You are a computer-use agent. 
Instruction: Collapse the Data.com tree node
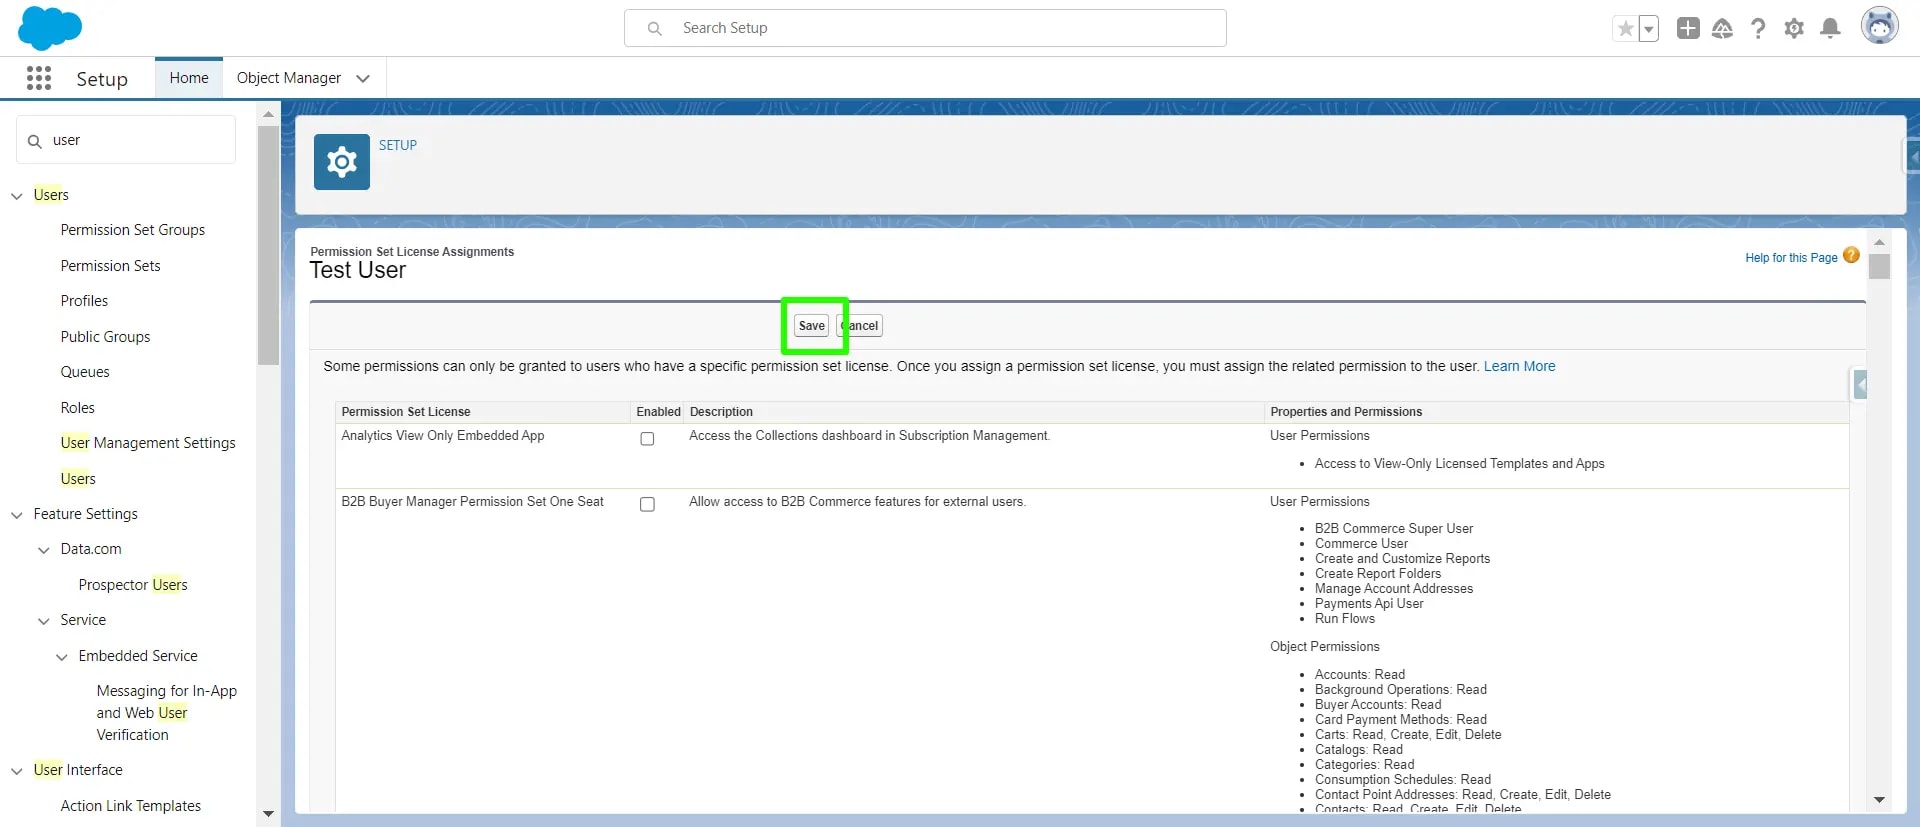click(44, 550)
